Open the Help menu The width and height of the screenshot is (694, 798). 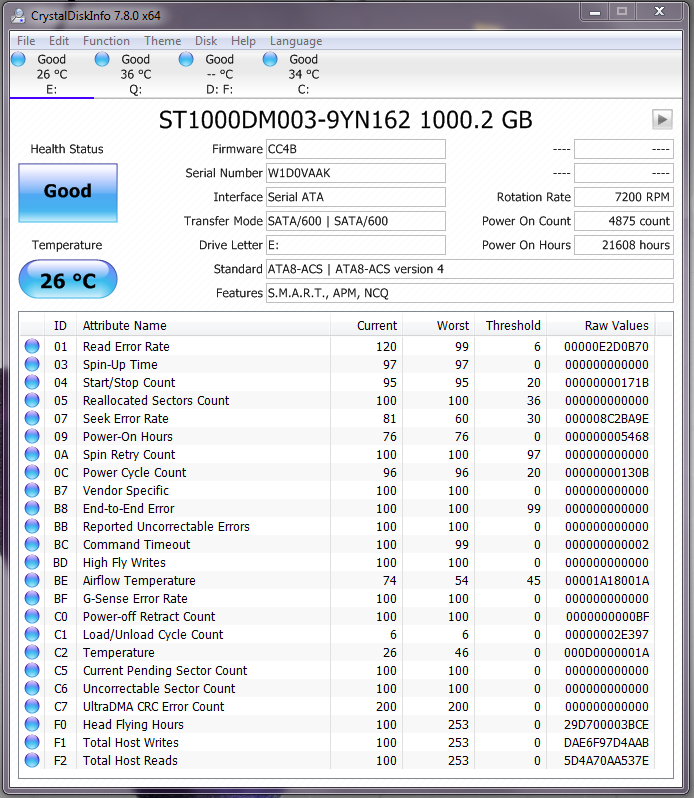[243, 41]
